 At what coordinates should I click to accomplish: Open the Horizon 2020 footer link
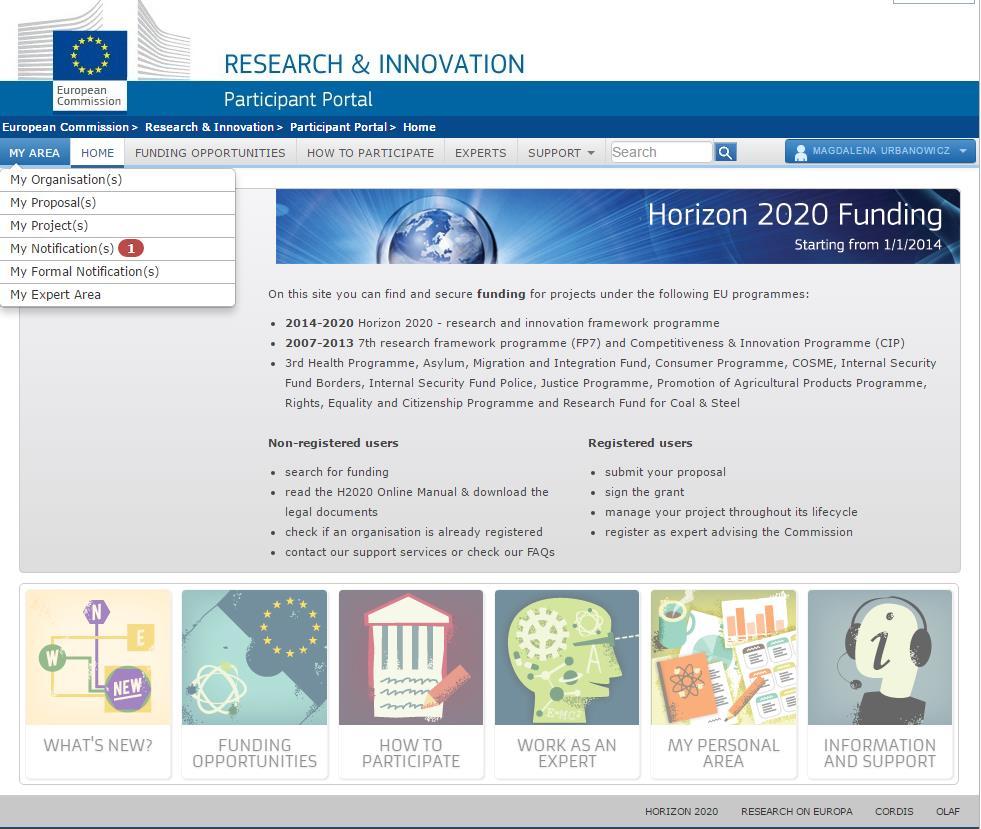coord(681,811)
